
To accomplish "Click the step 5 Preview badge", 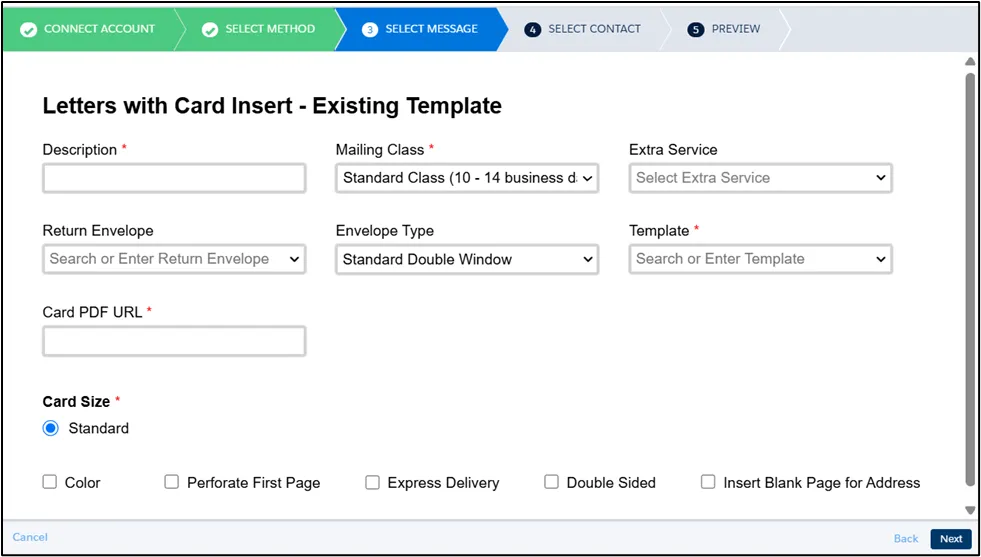I will 696,30.
